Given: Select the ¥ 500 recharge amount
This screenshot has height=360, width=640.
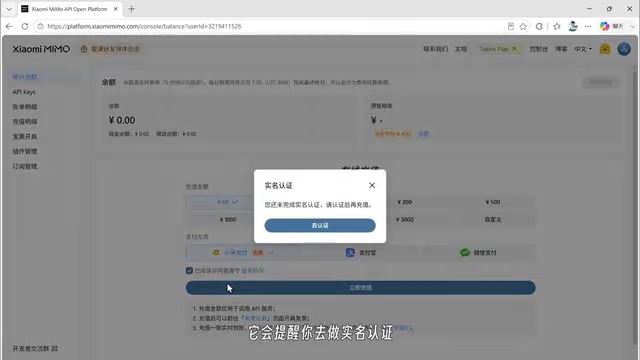Looking at the screenshot, I should 493,202.
